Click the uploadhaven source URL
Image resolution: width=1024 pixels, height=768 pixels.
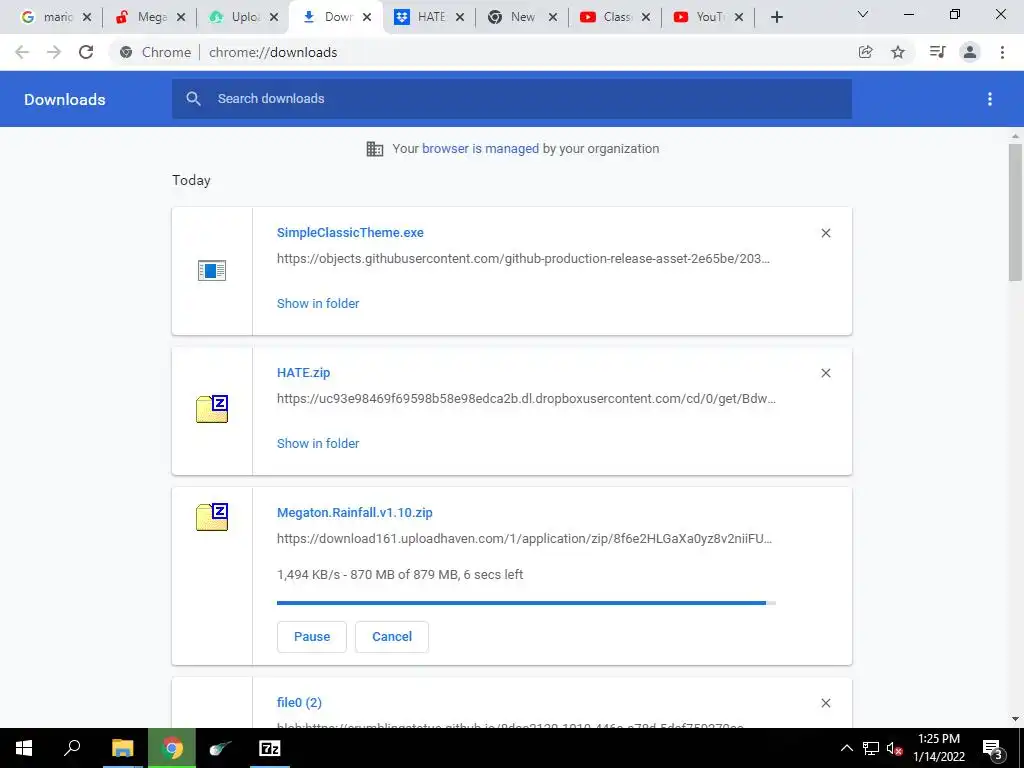click(x=524, y=539)
